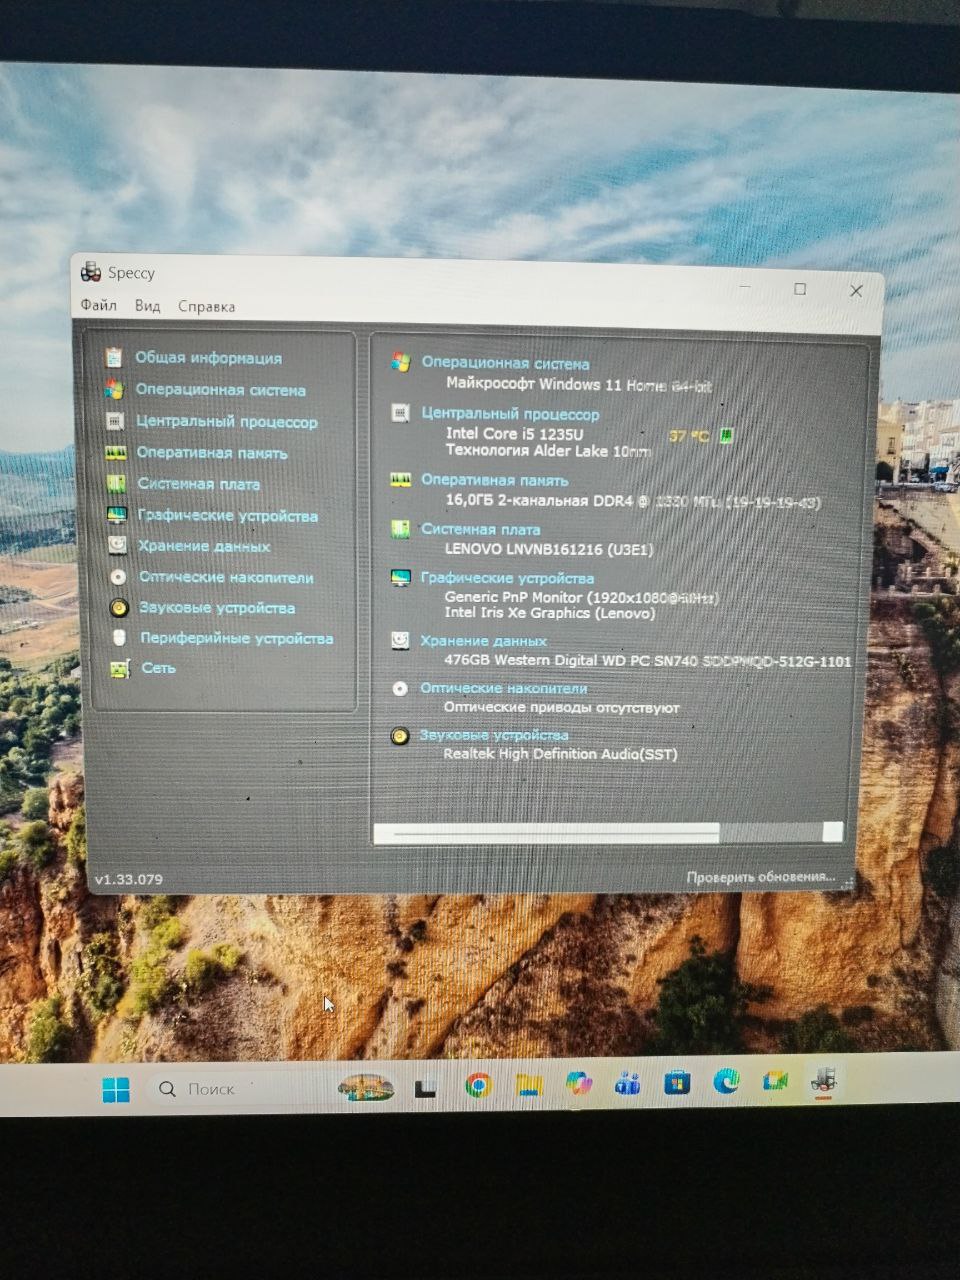
Task: Launch Google Chrome from taskbar
Action: (478, 1085)
